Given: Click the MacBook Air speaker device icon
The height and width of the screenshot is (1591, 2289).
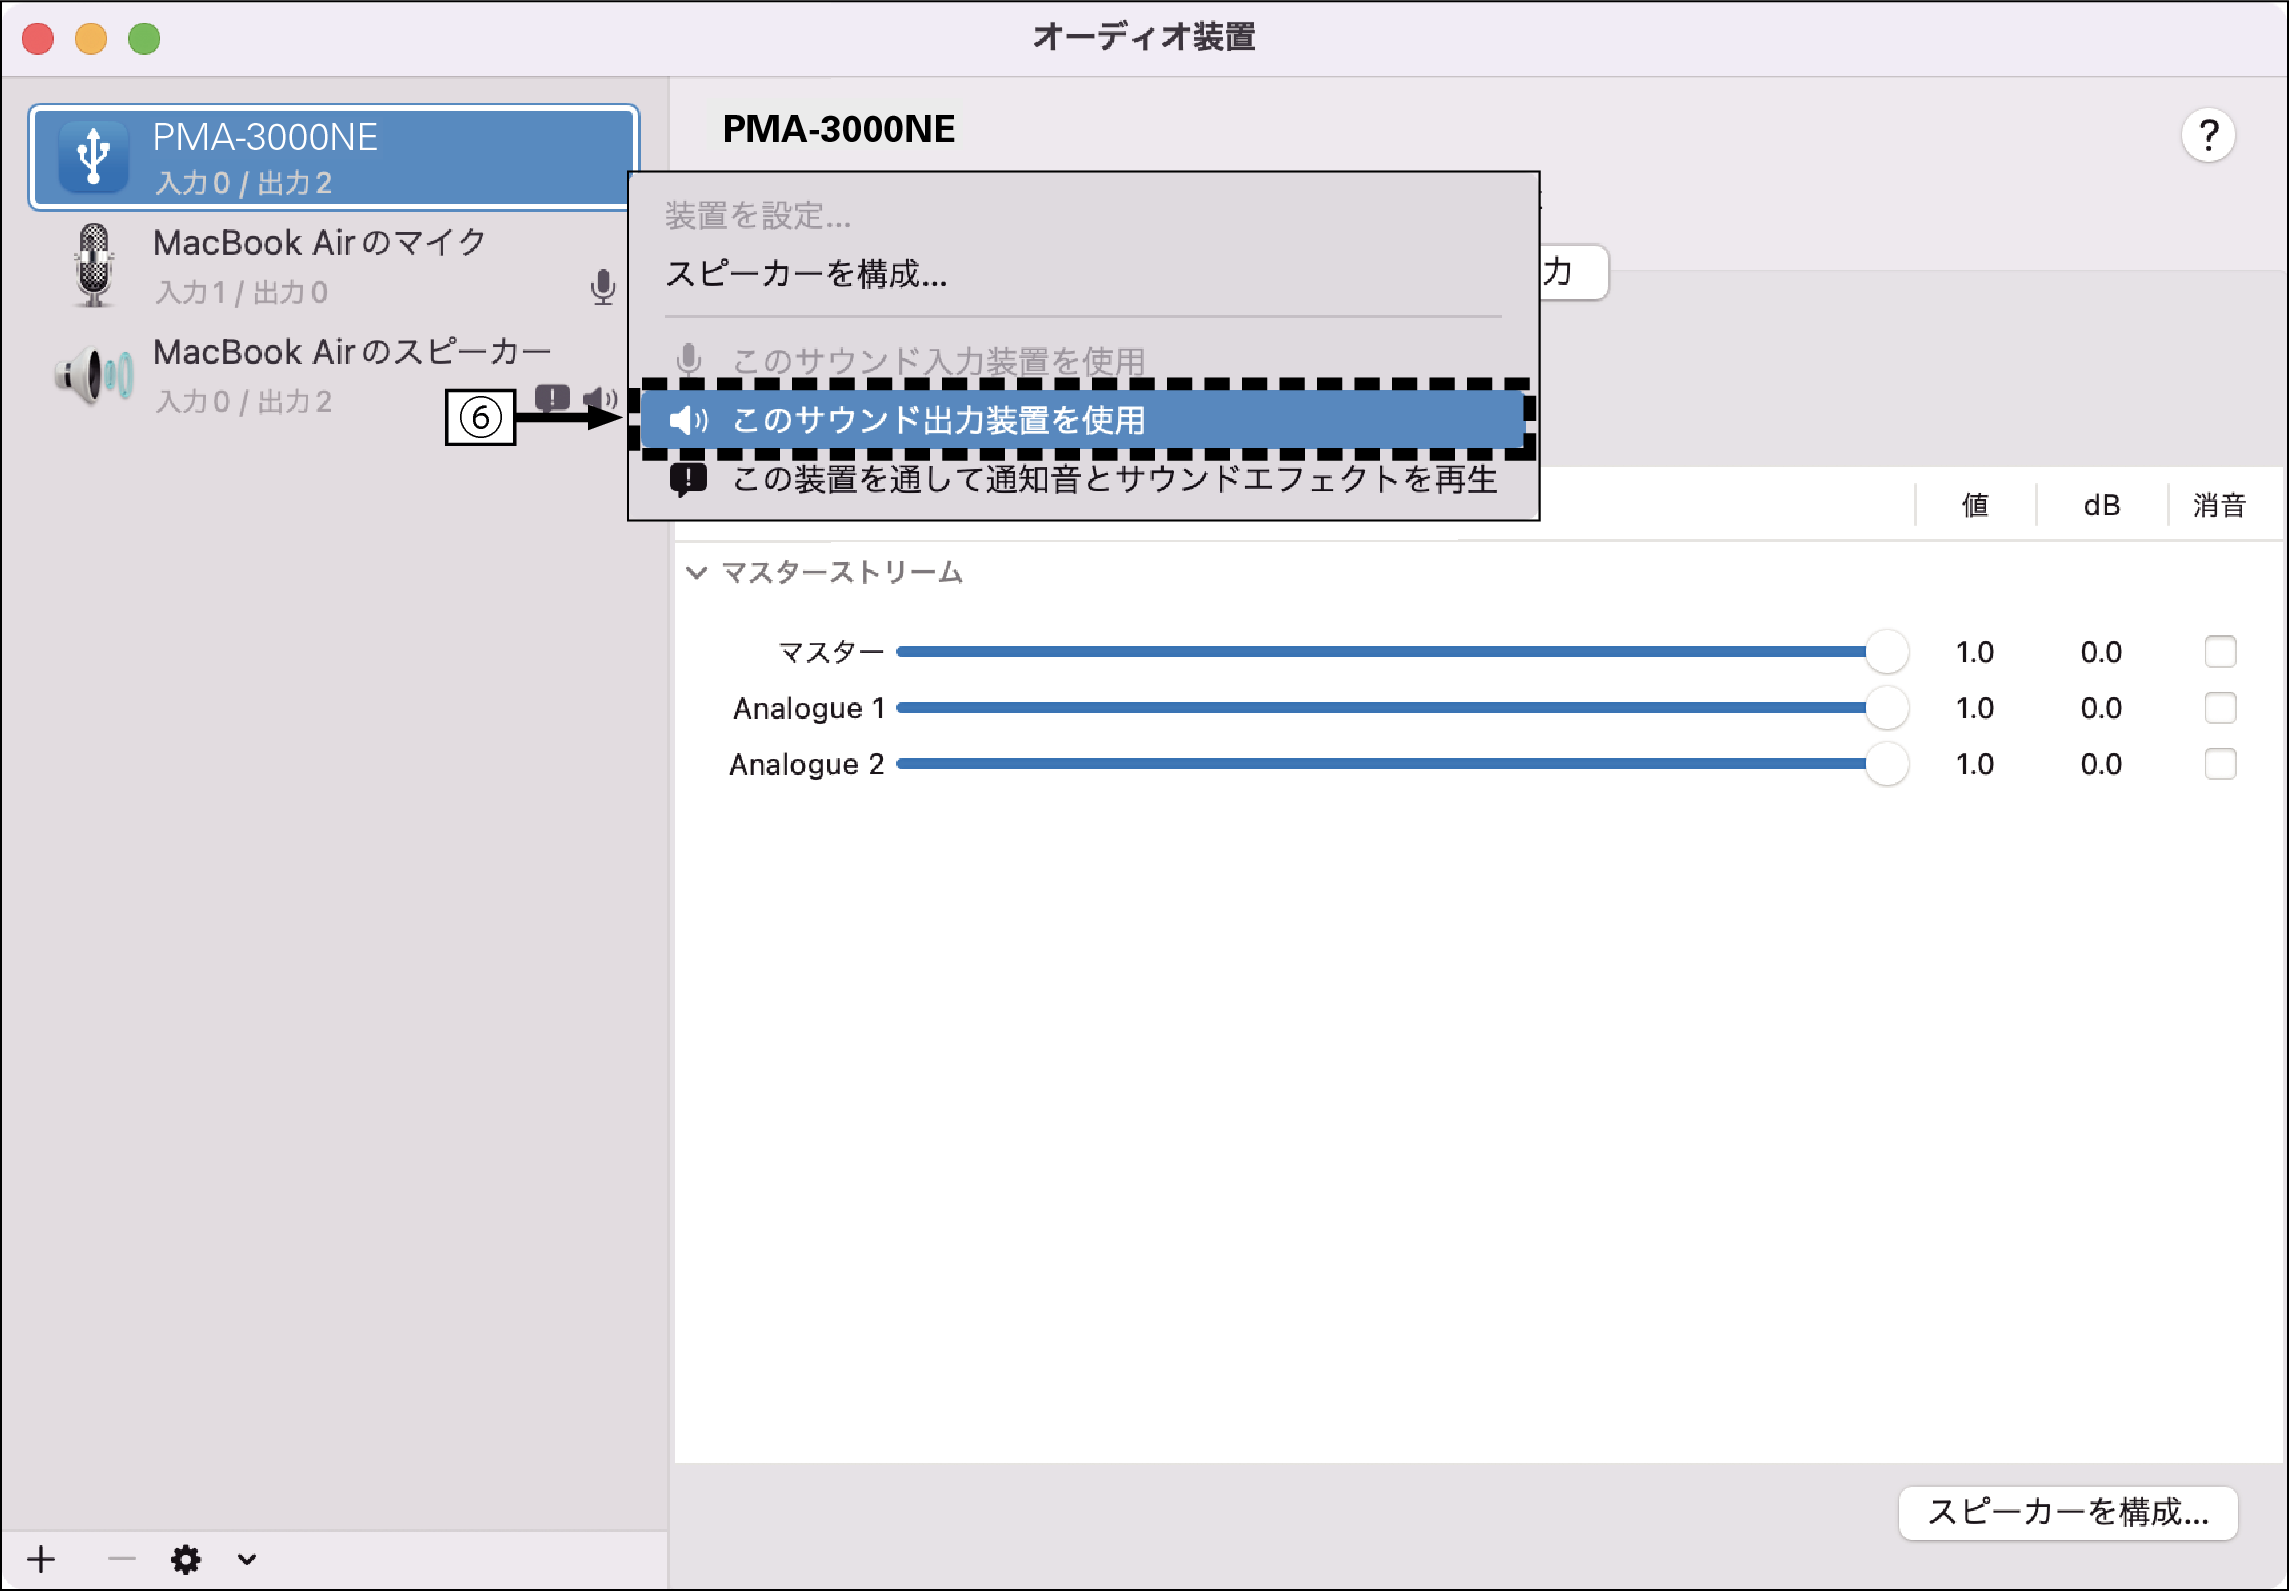Looking at the screenshot, I should (94, 375).
